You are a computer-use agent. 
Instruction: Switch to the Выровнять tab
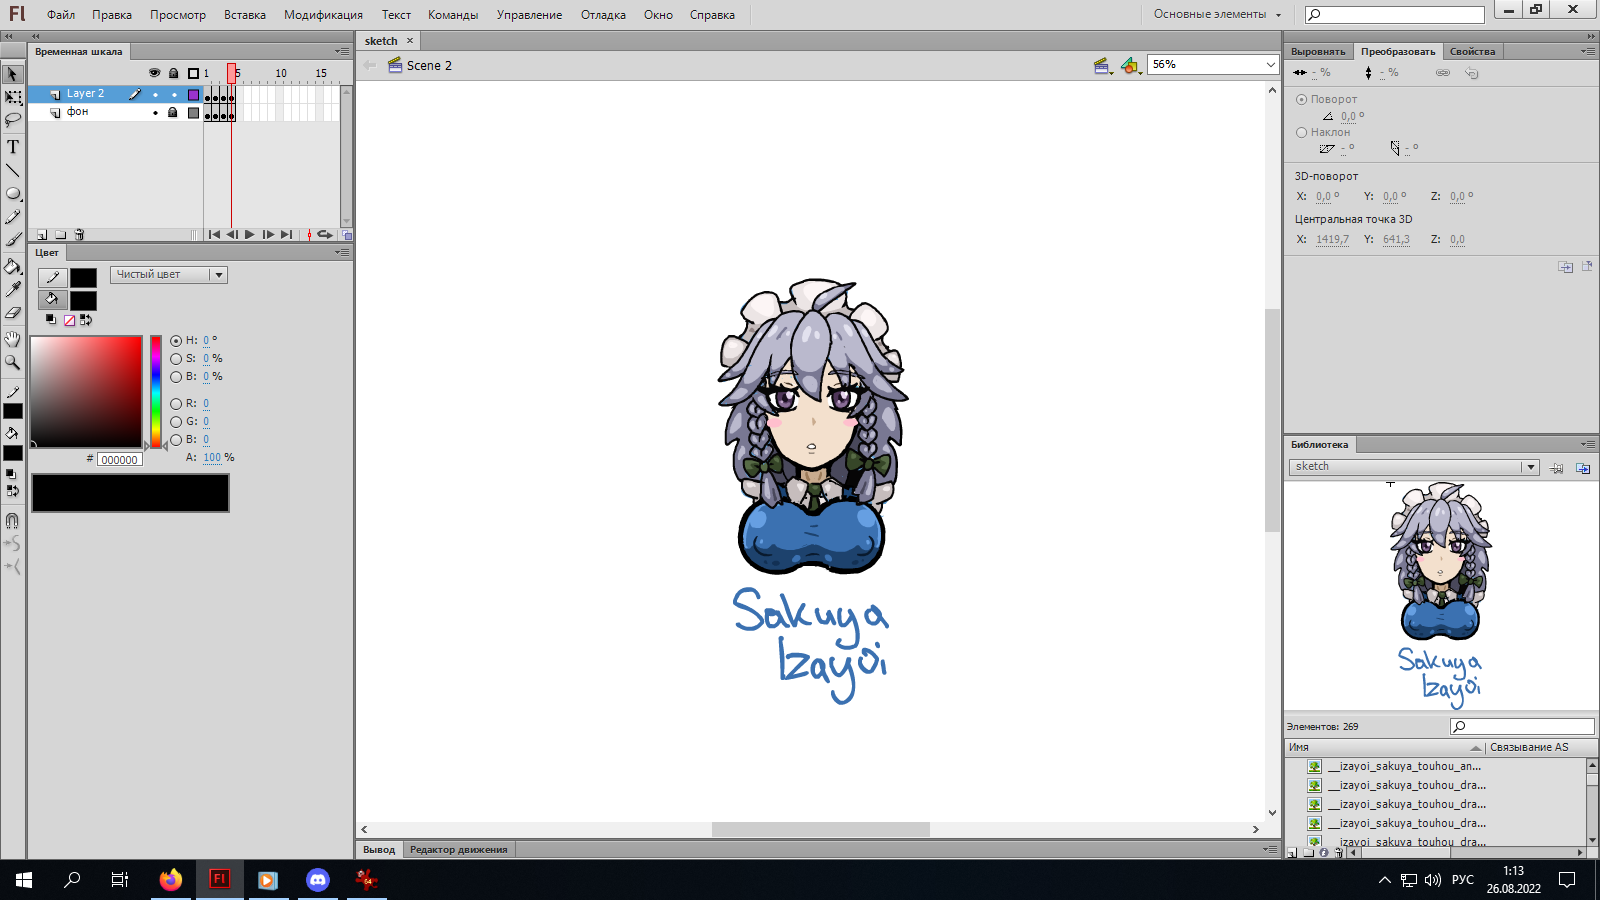pos(1318,52)
